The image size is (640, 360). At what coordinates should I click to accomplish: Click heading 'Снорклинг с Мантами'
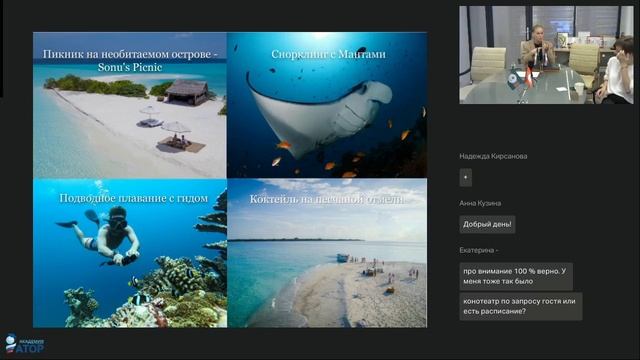(328, 54)
